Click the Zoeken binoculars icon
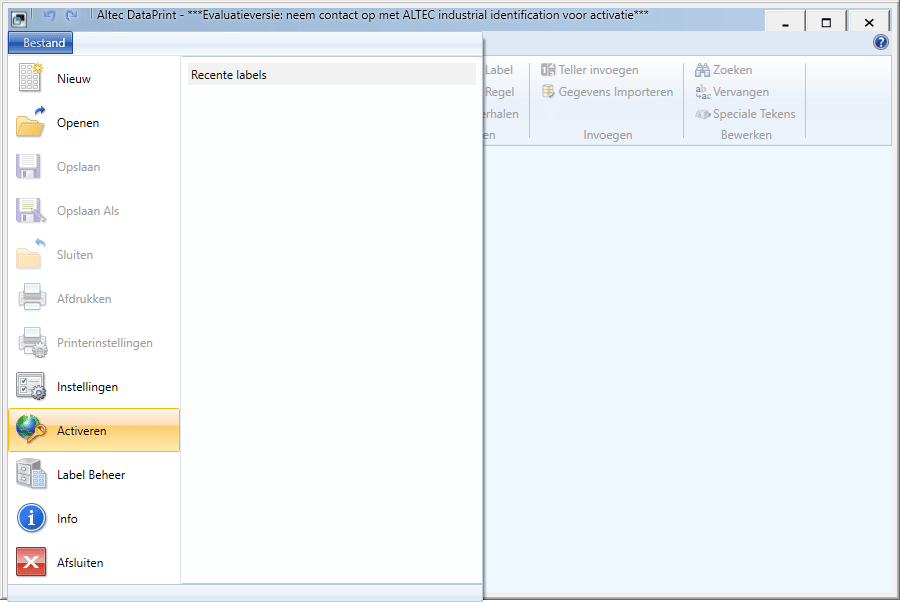900x602 pixels. tap(703, 70)
